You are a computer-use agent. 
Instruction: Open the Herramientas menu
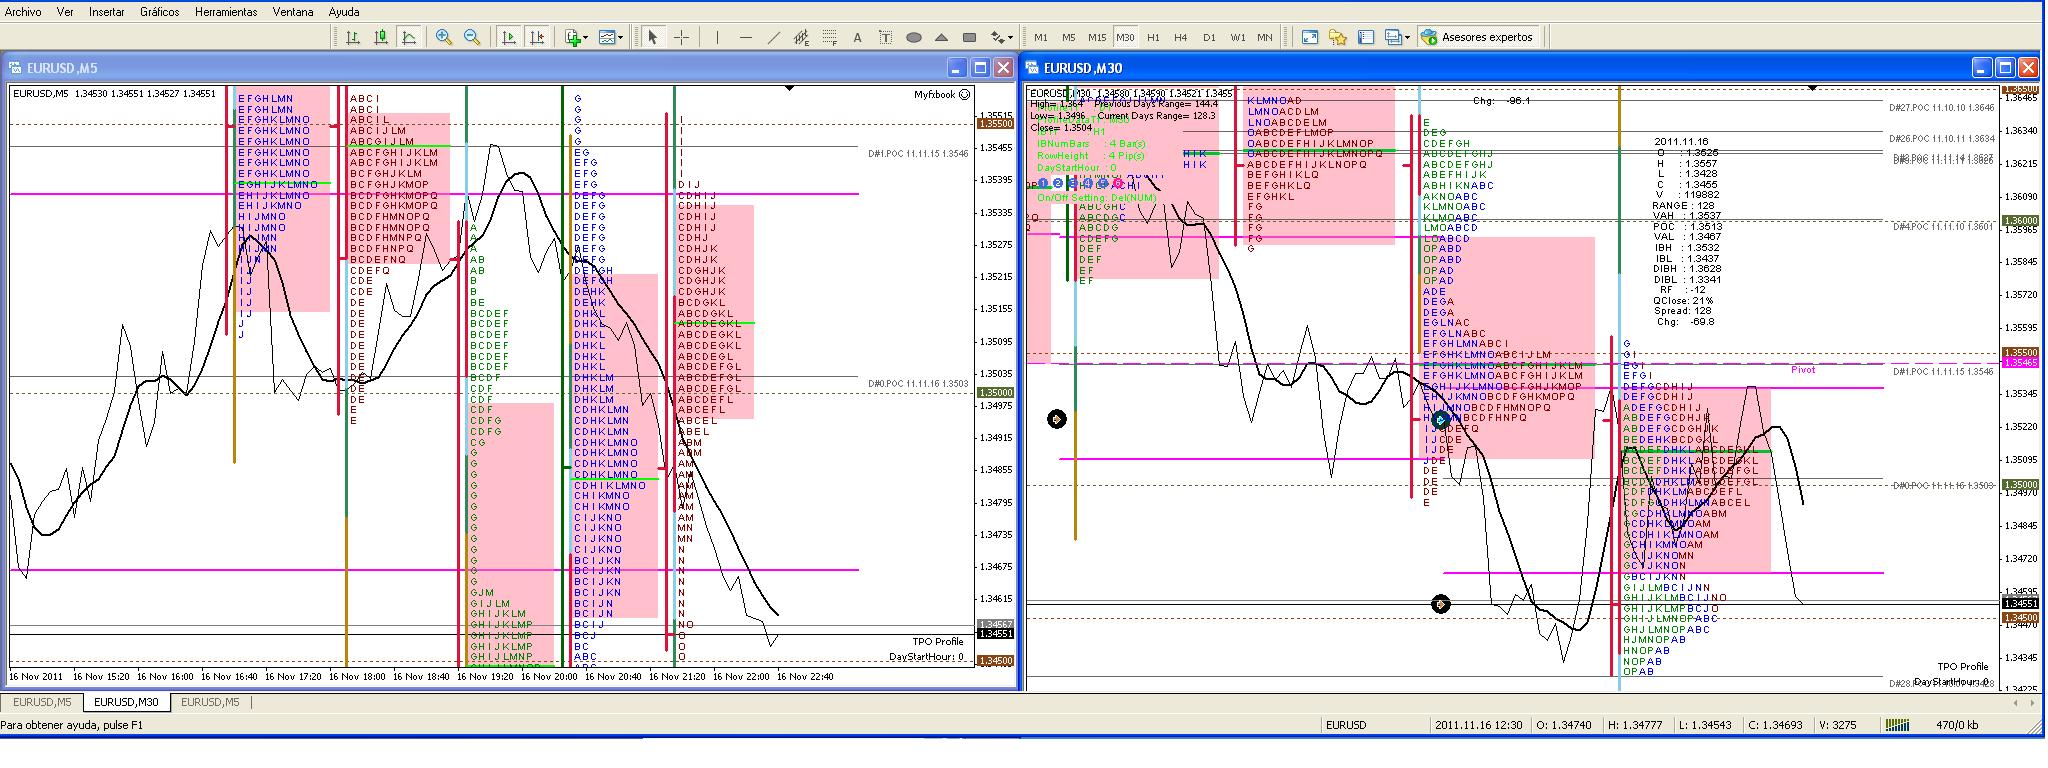[x=226, y=12]
